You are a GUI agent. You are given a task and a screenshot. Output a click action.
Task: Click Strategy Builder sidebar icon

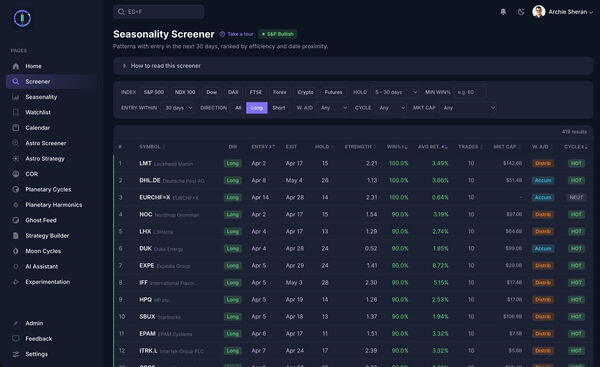[x=16, y=236]
